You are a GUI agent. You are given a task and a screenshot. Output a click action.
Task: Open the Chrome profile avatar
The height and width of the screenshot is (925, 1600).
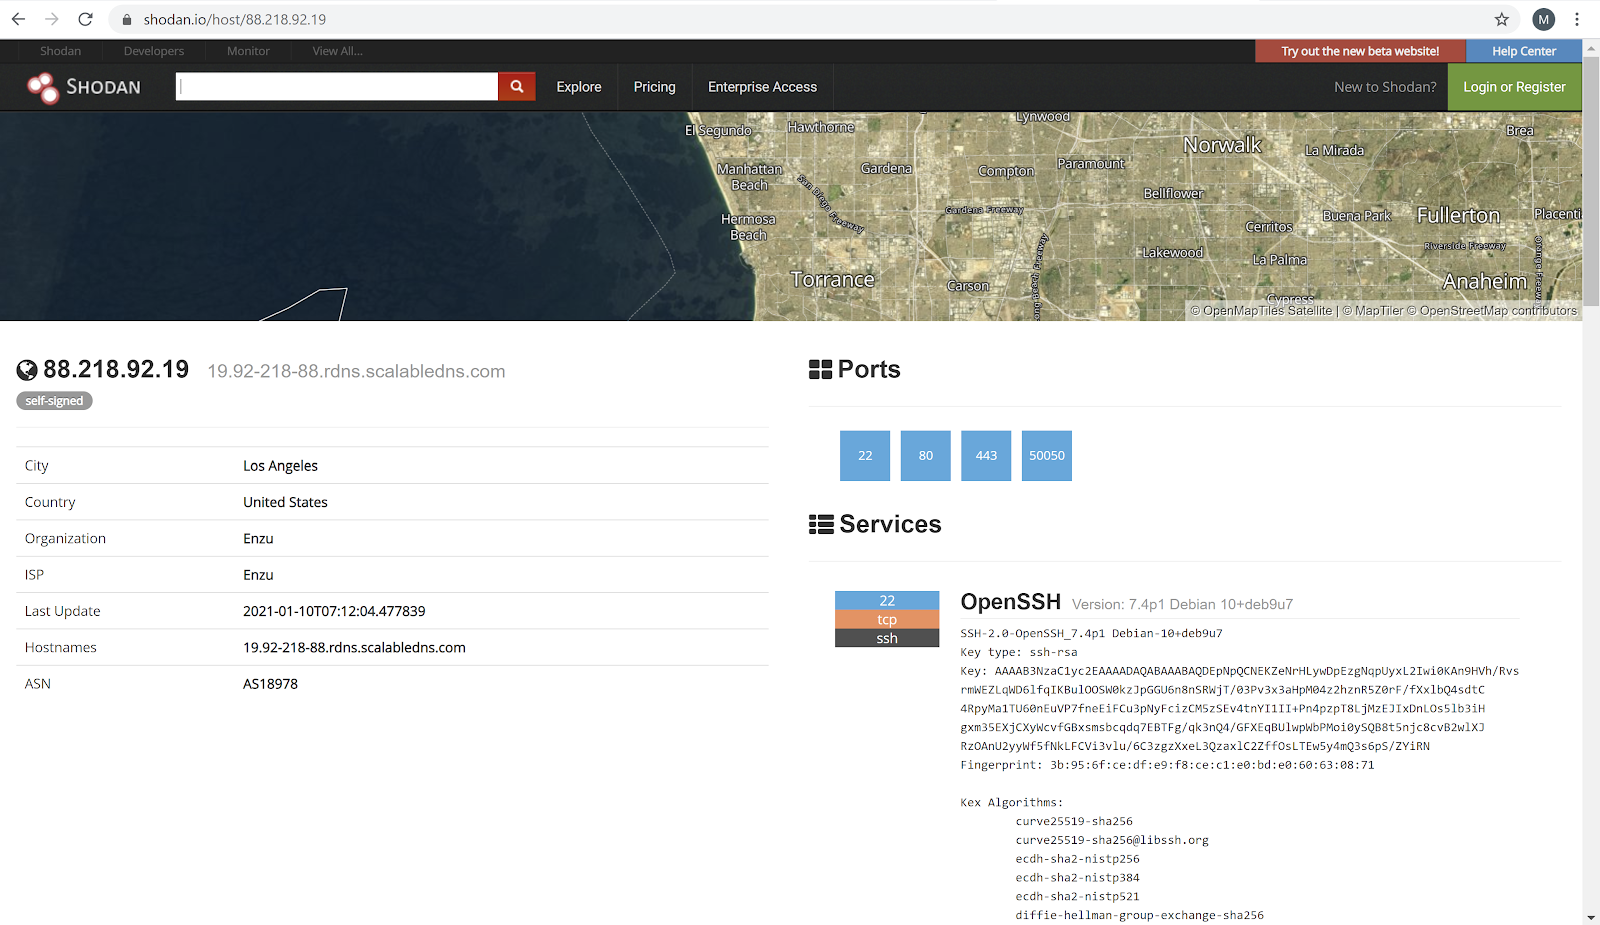pos(1543,19)
